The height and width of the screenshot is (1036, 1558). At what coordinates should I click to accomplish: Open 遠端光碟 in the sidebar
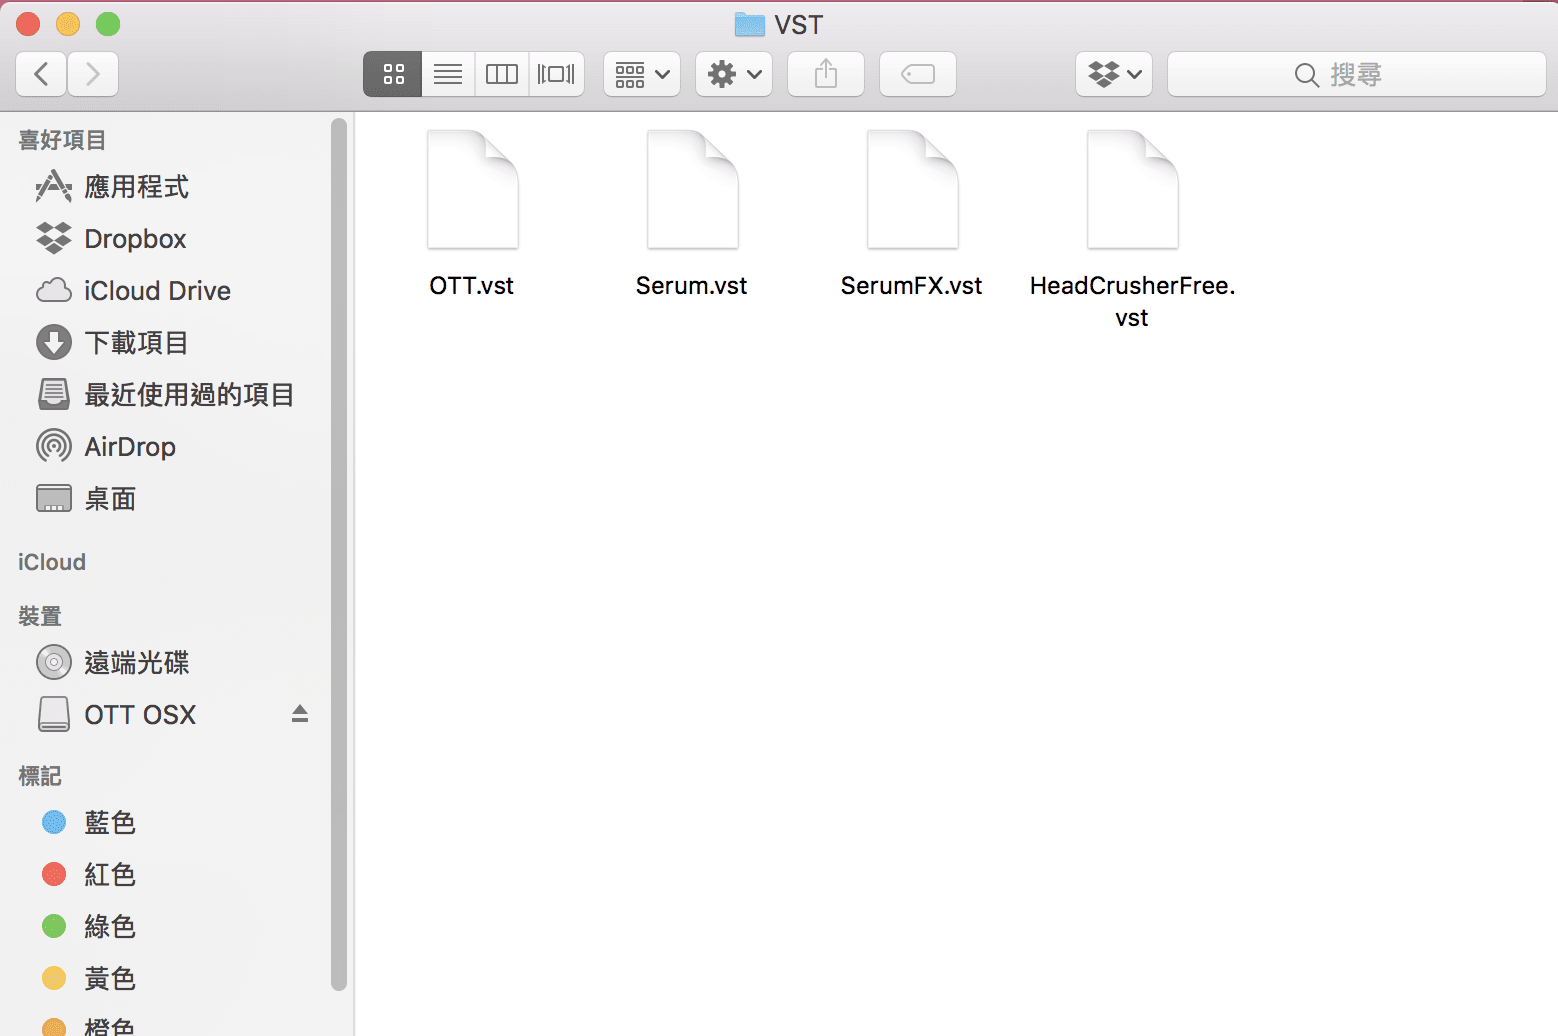tap(136, 663)
